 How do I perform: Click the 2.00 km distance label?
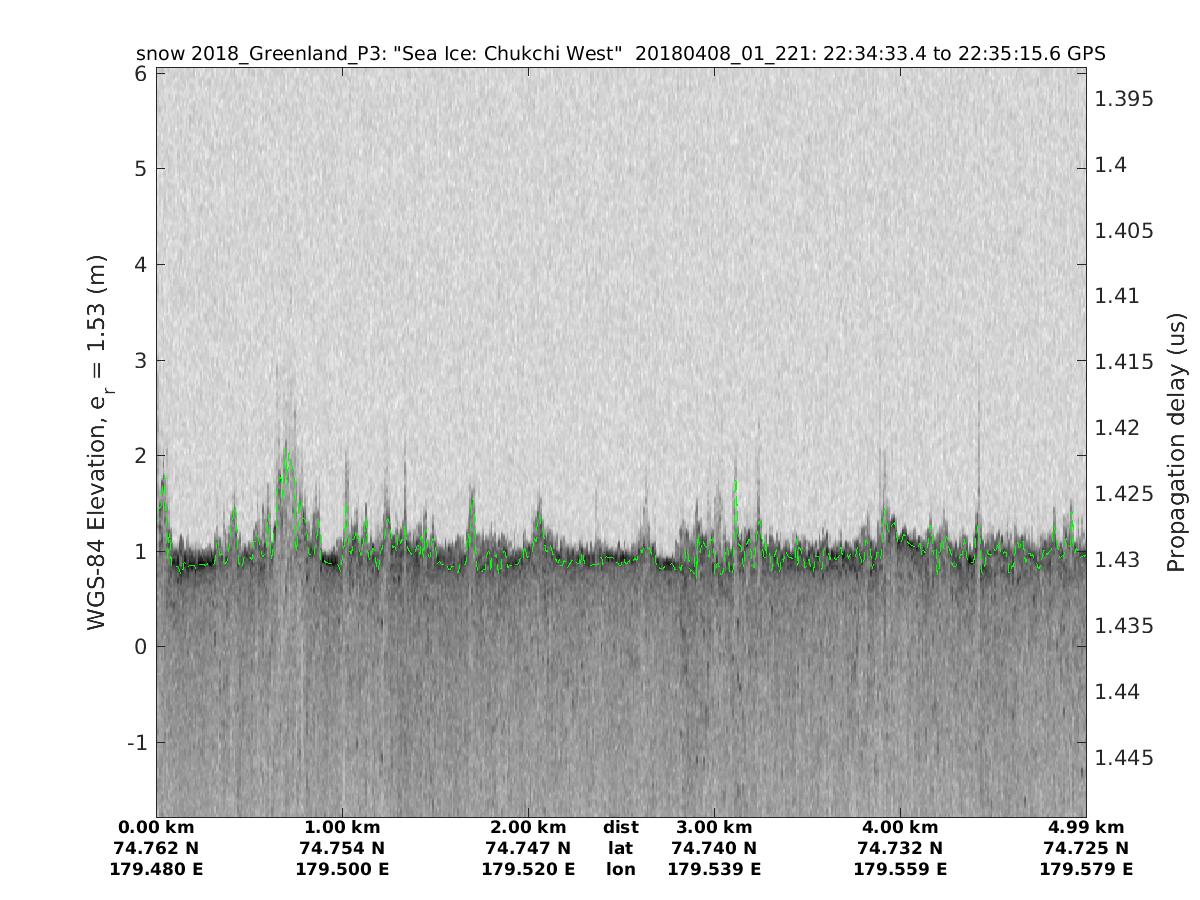pos(528,827)
